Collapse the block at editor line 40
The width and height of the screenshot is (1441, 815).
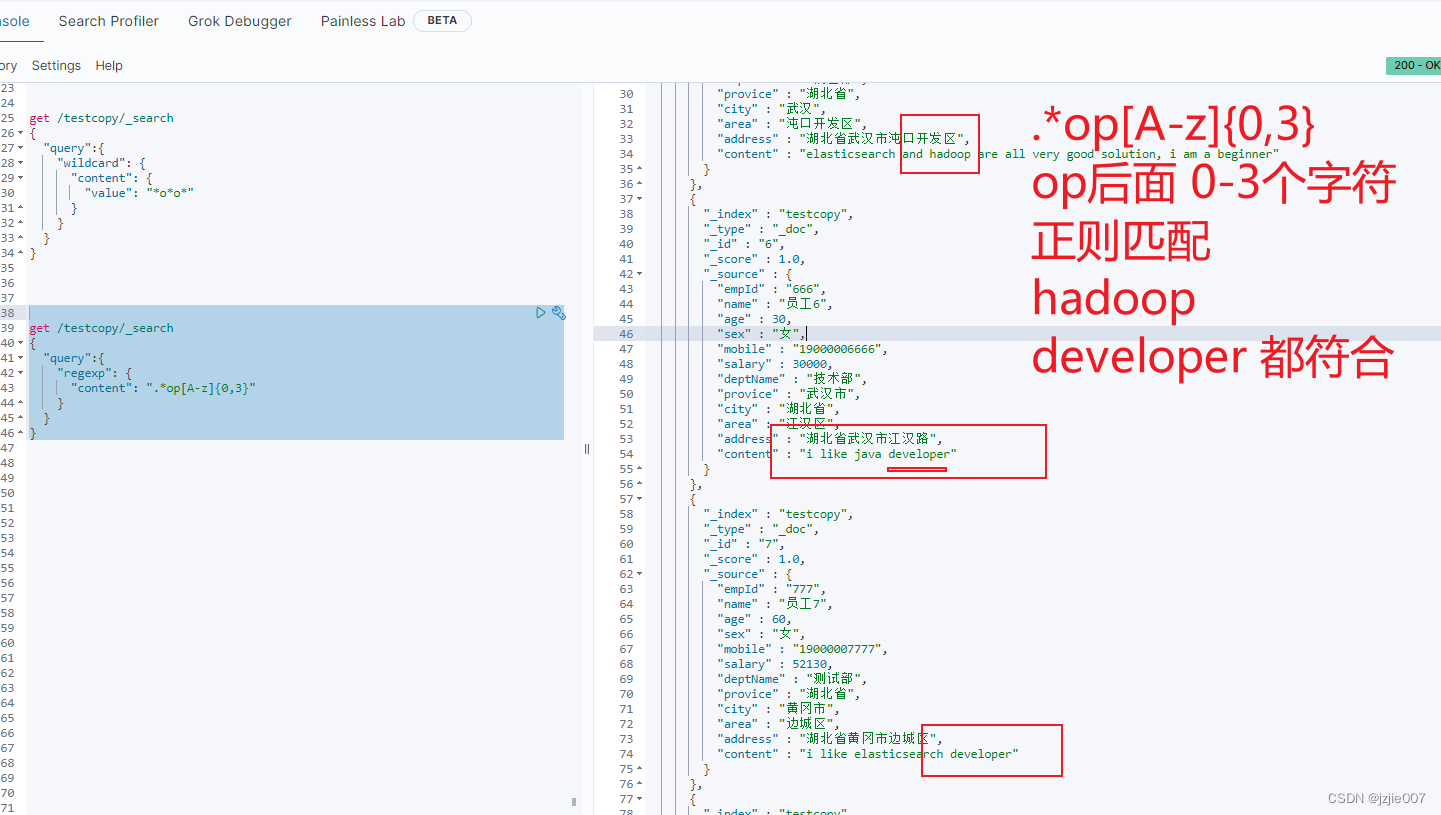coord(21,343)
